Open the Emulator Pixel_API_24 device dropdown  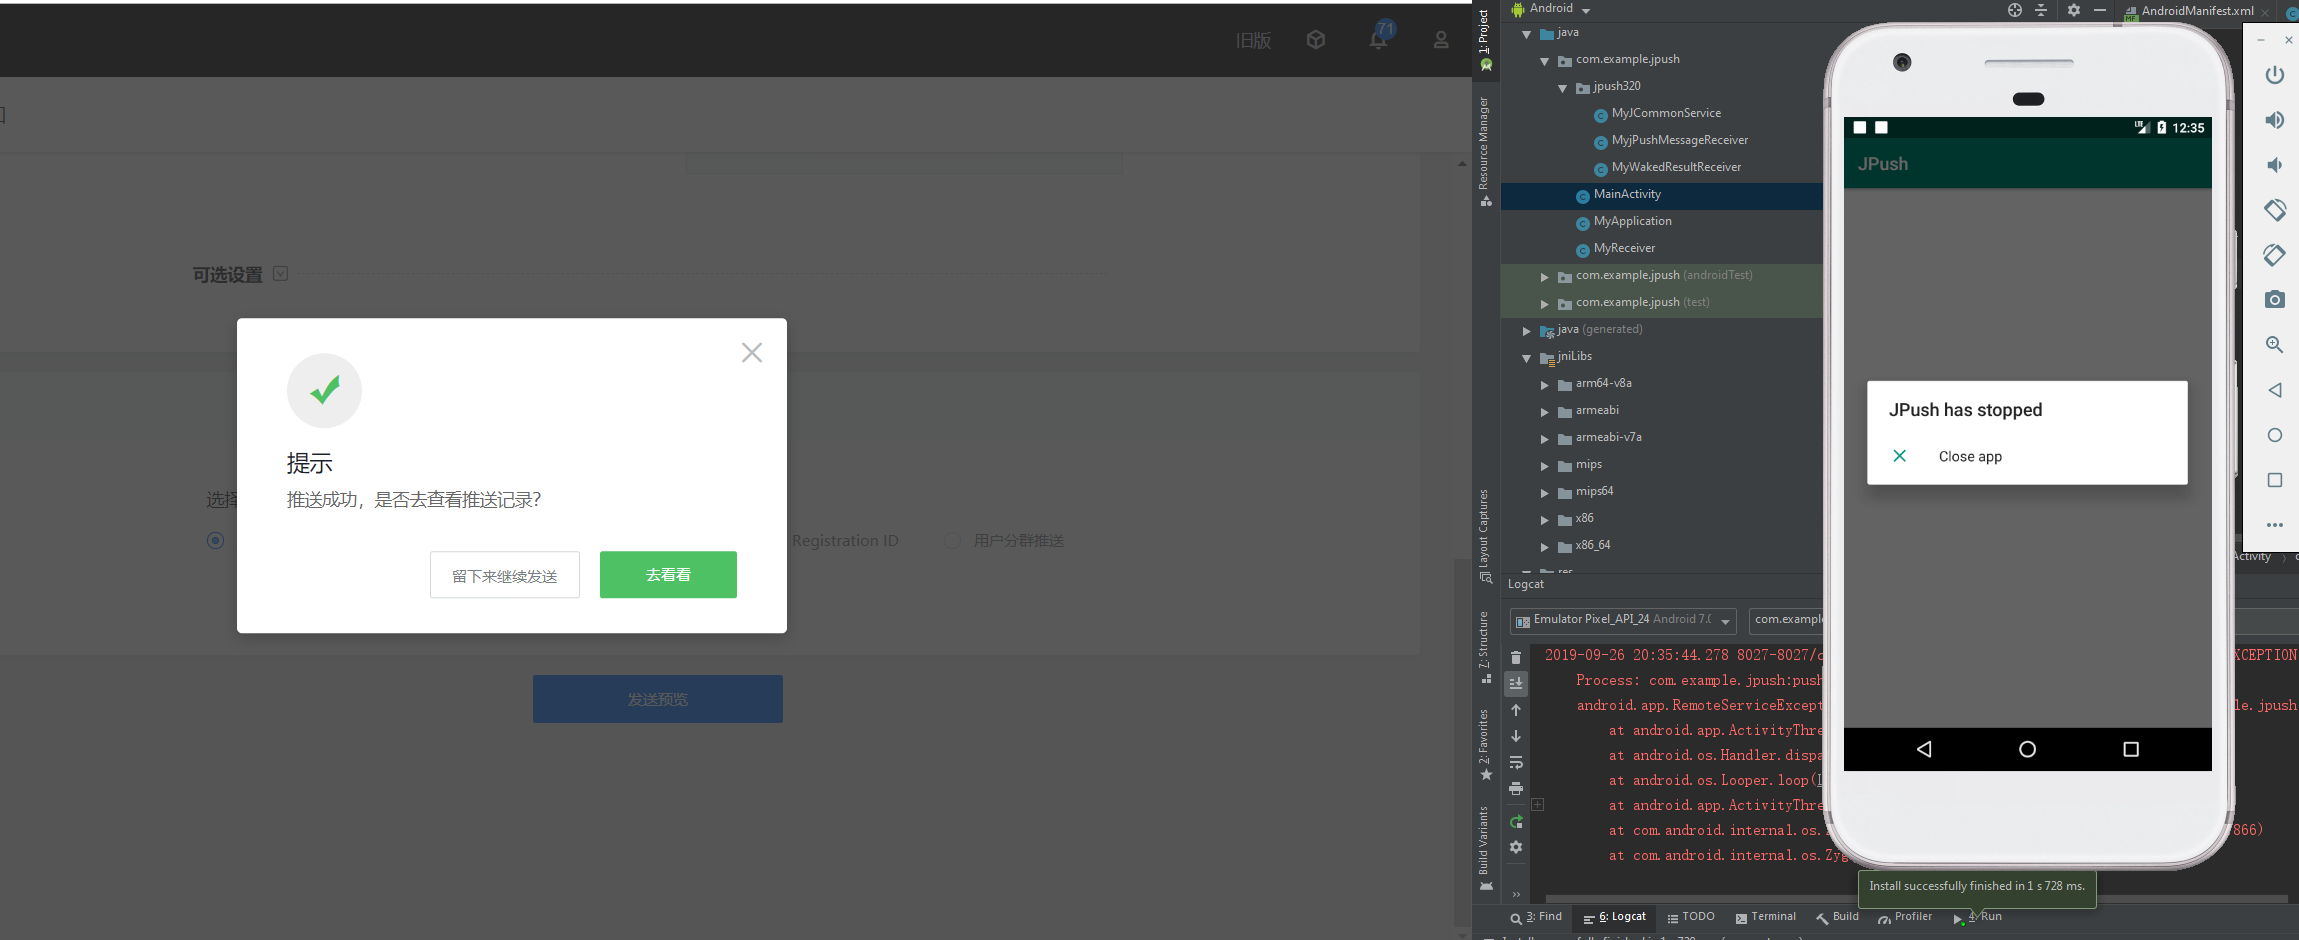(x=1623, y=620)
